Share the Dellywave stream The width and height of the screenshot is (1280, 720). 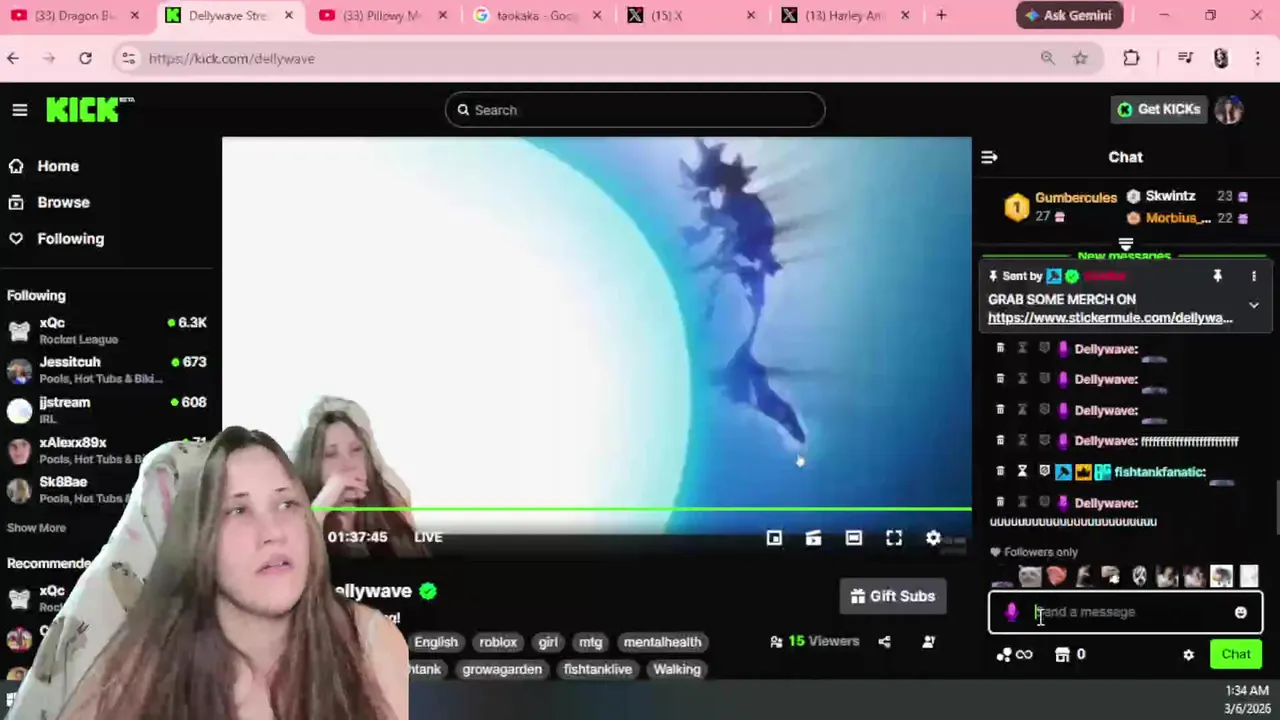[x=884, y=642]
